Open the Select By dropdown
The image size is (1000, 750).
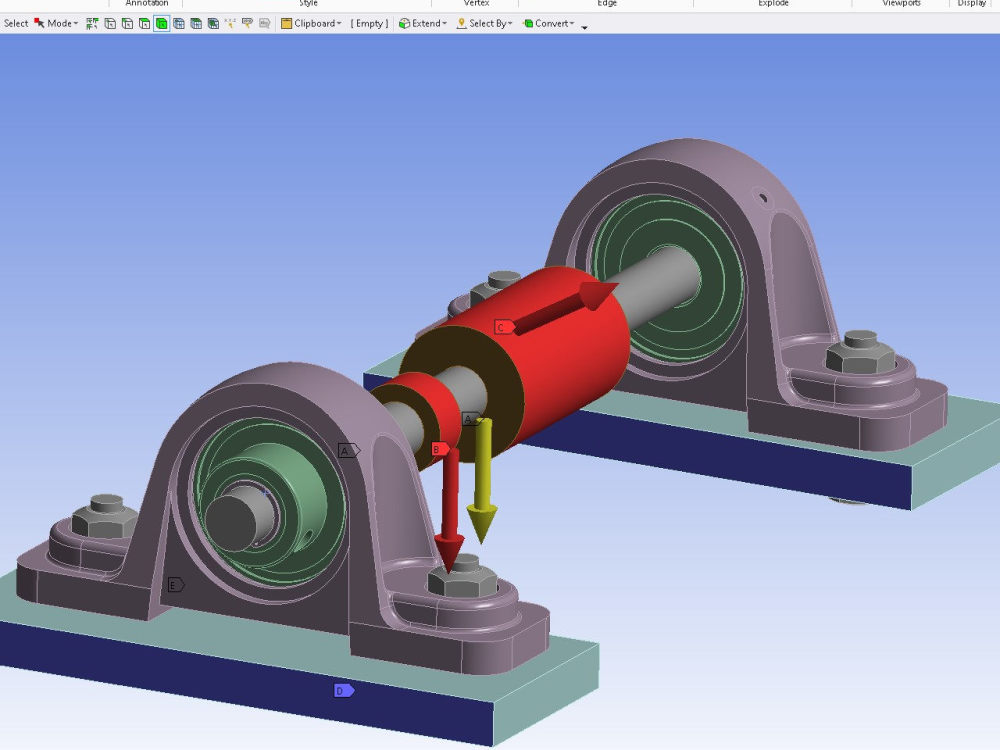coord(485,24)
